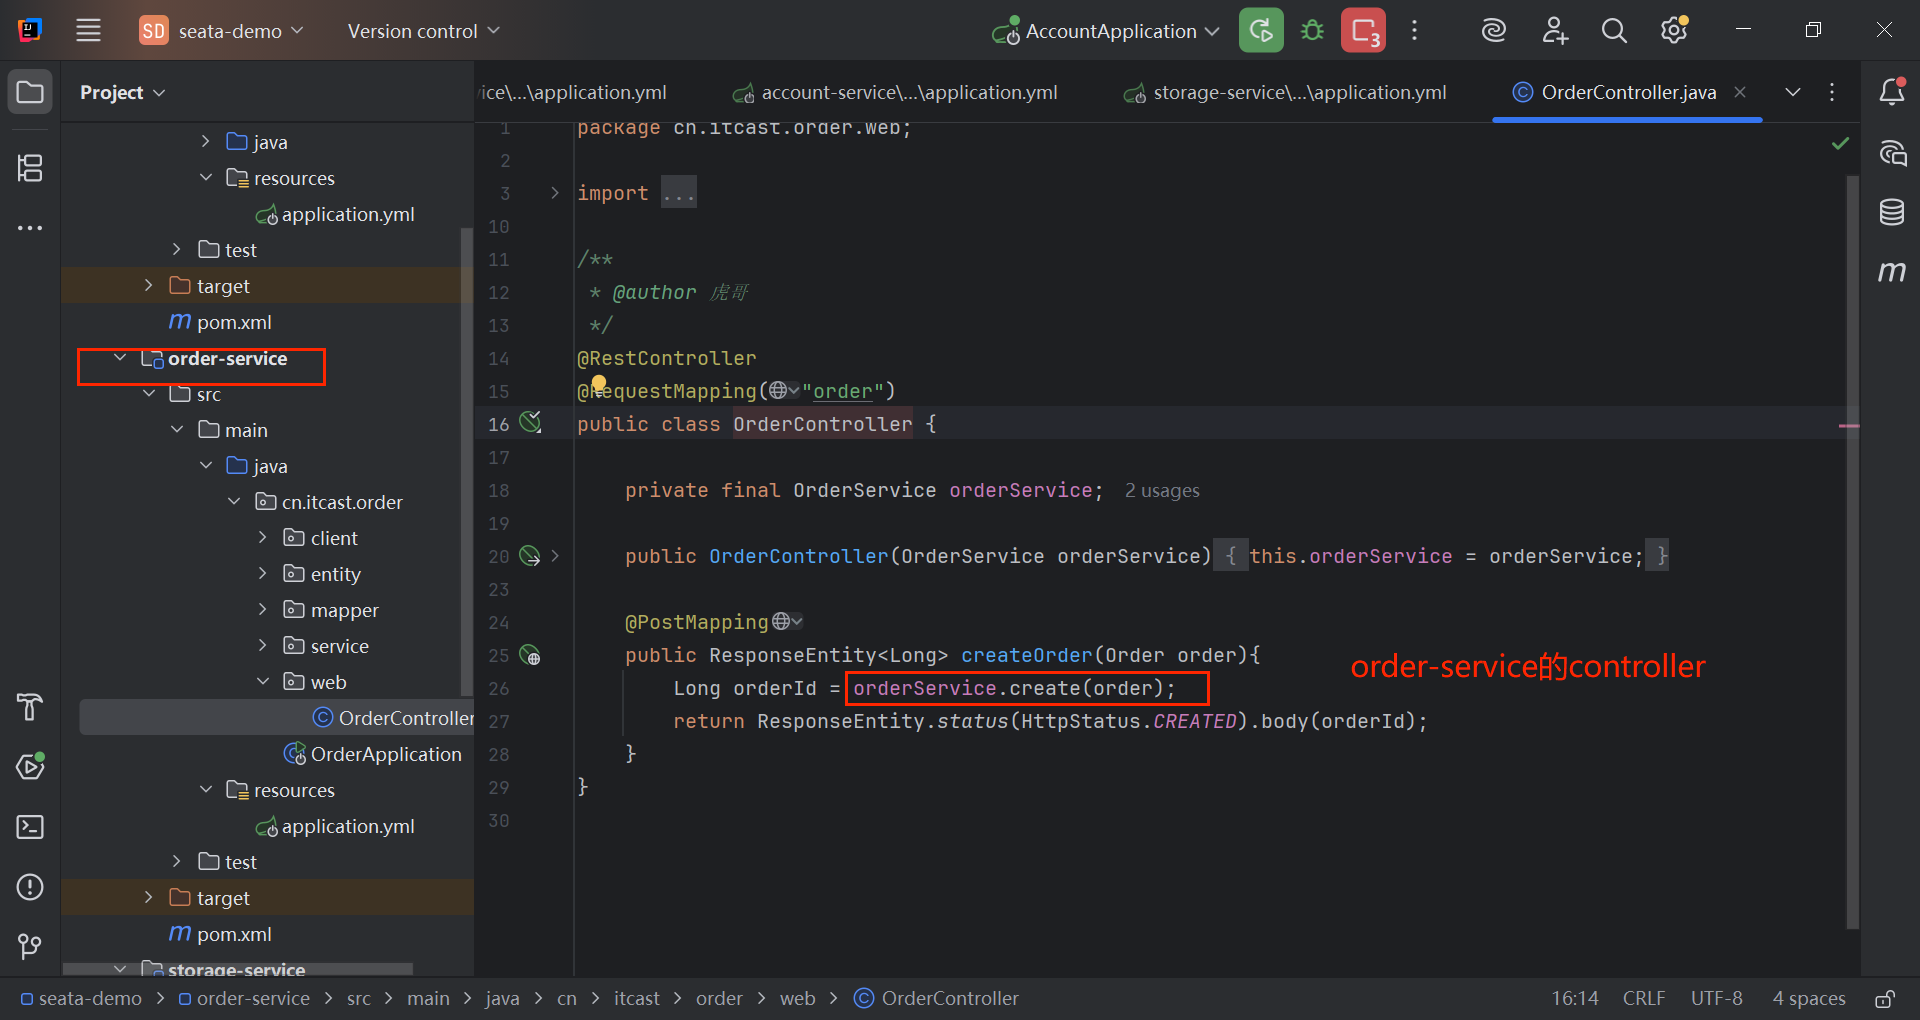Open the 4 spaces indent settings

point(1809,998)
